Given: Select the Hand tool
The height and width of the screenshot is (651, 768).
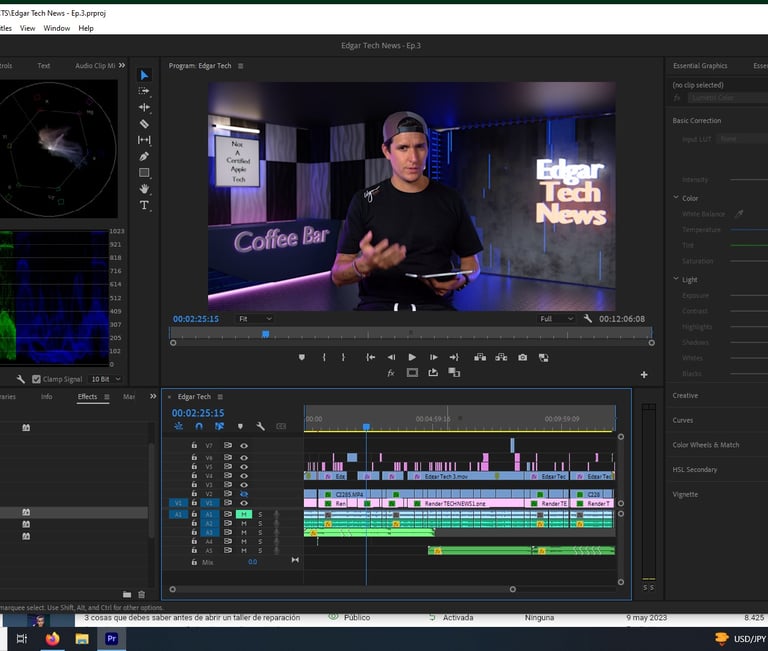Looking at the screenshot, I should coord(144,189).
